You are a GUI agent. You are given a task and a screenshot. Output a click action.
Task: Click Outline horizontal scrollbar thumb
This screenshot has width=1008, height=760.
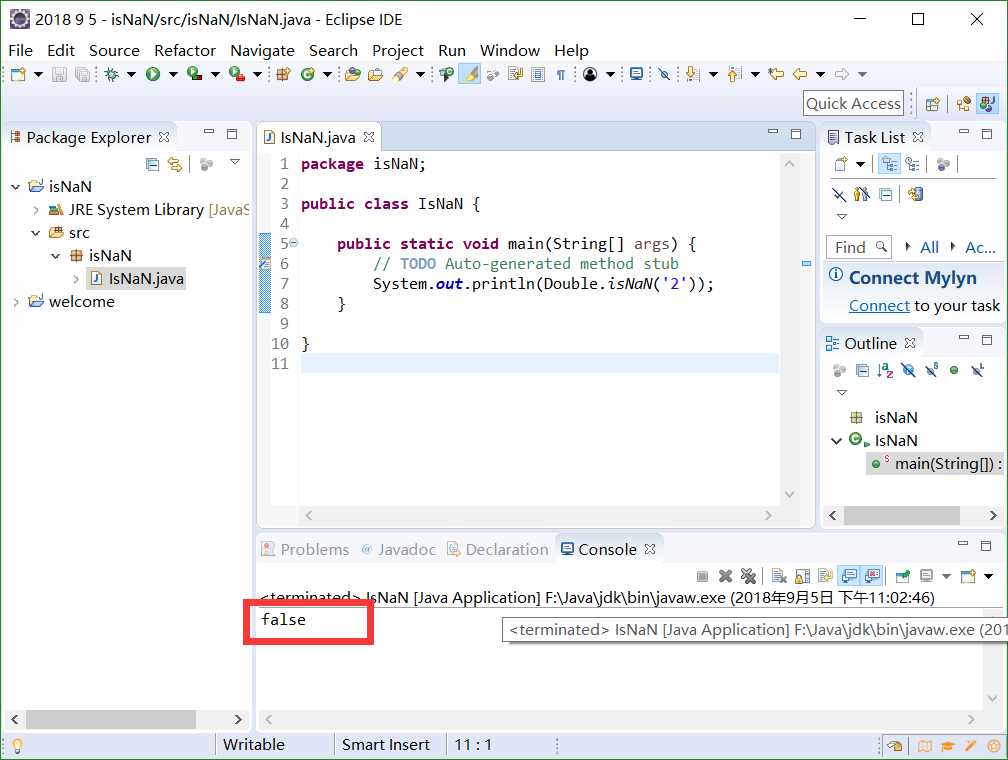[x=902, y=516]
